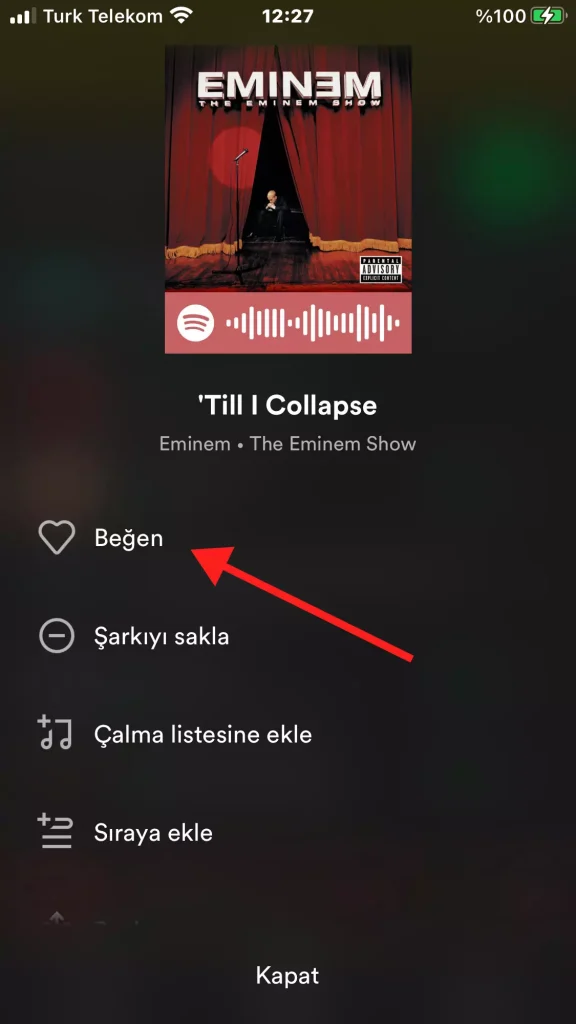Tap the Turk Telekom carrier label
Screen dimensions: 576x1024
coord(103,16)
